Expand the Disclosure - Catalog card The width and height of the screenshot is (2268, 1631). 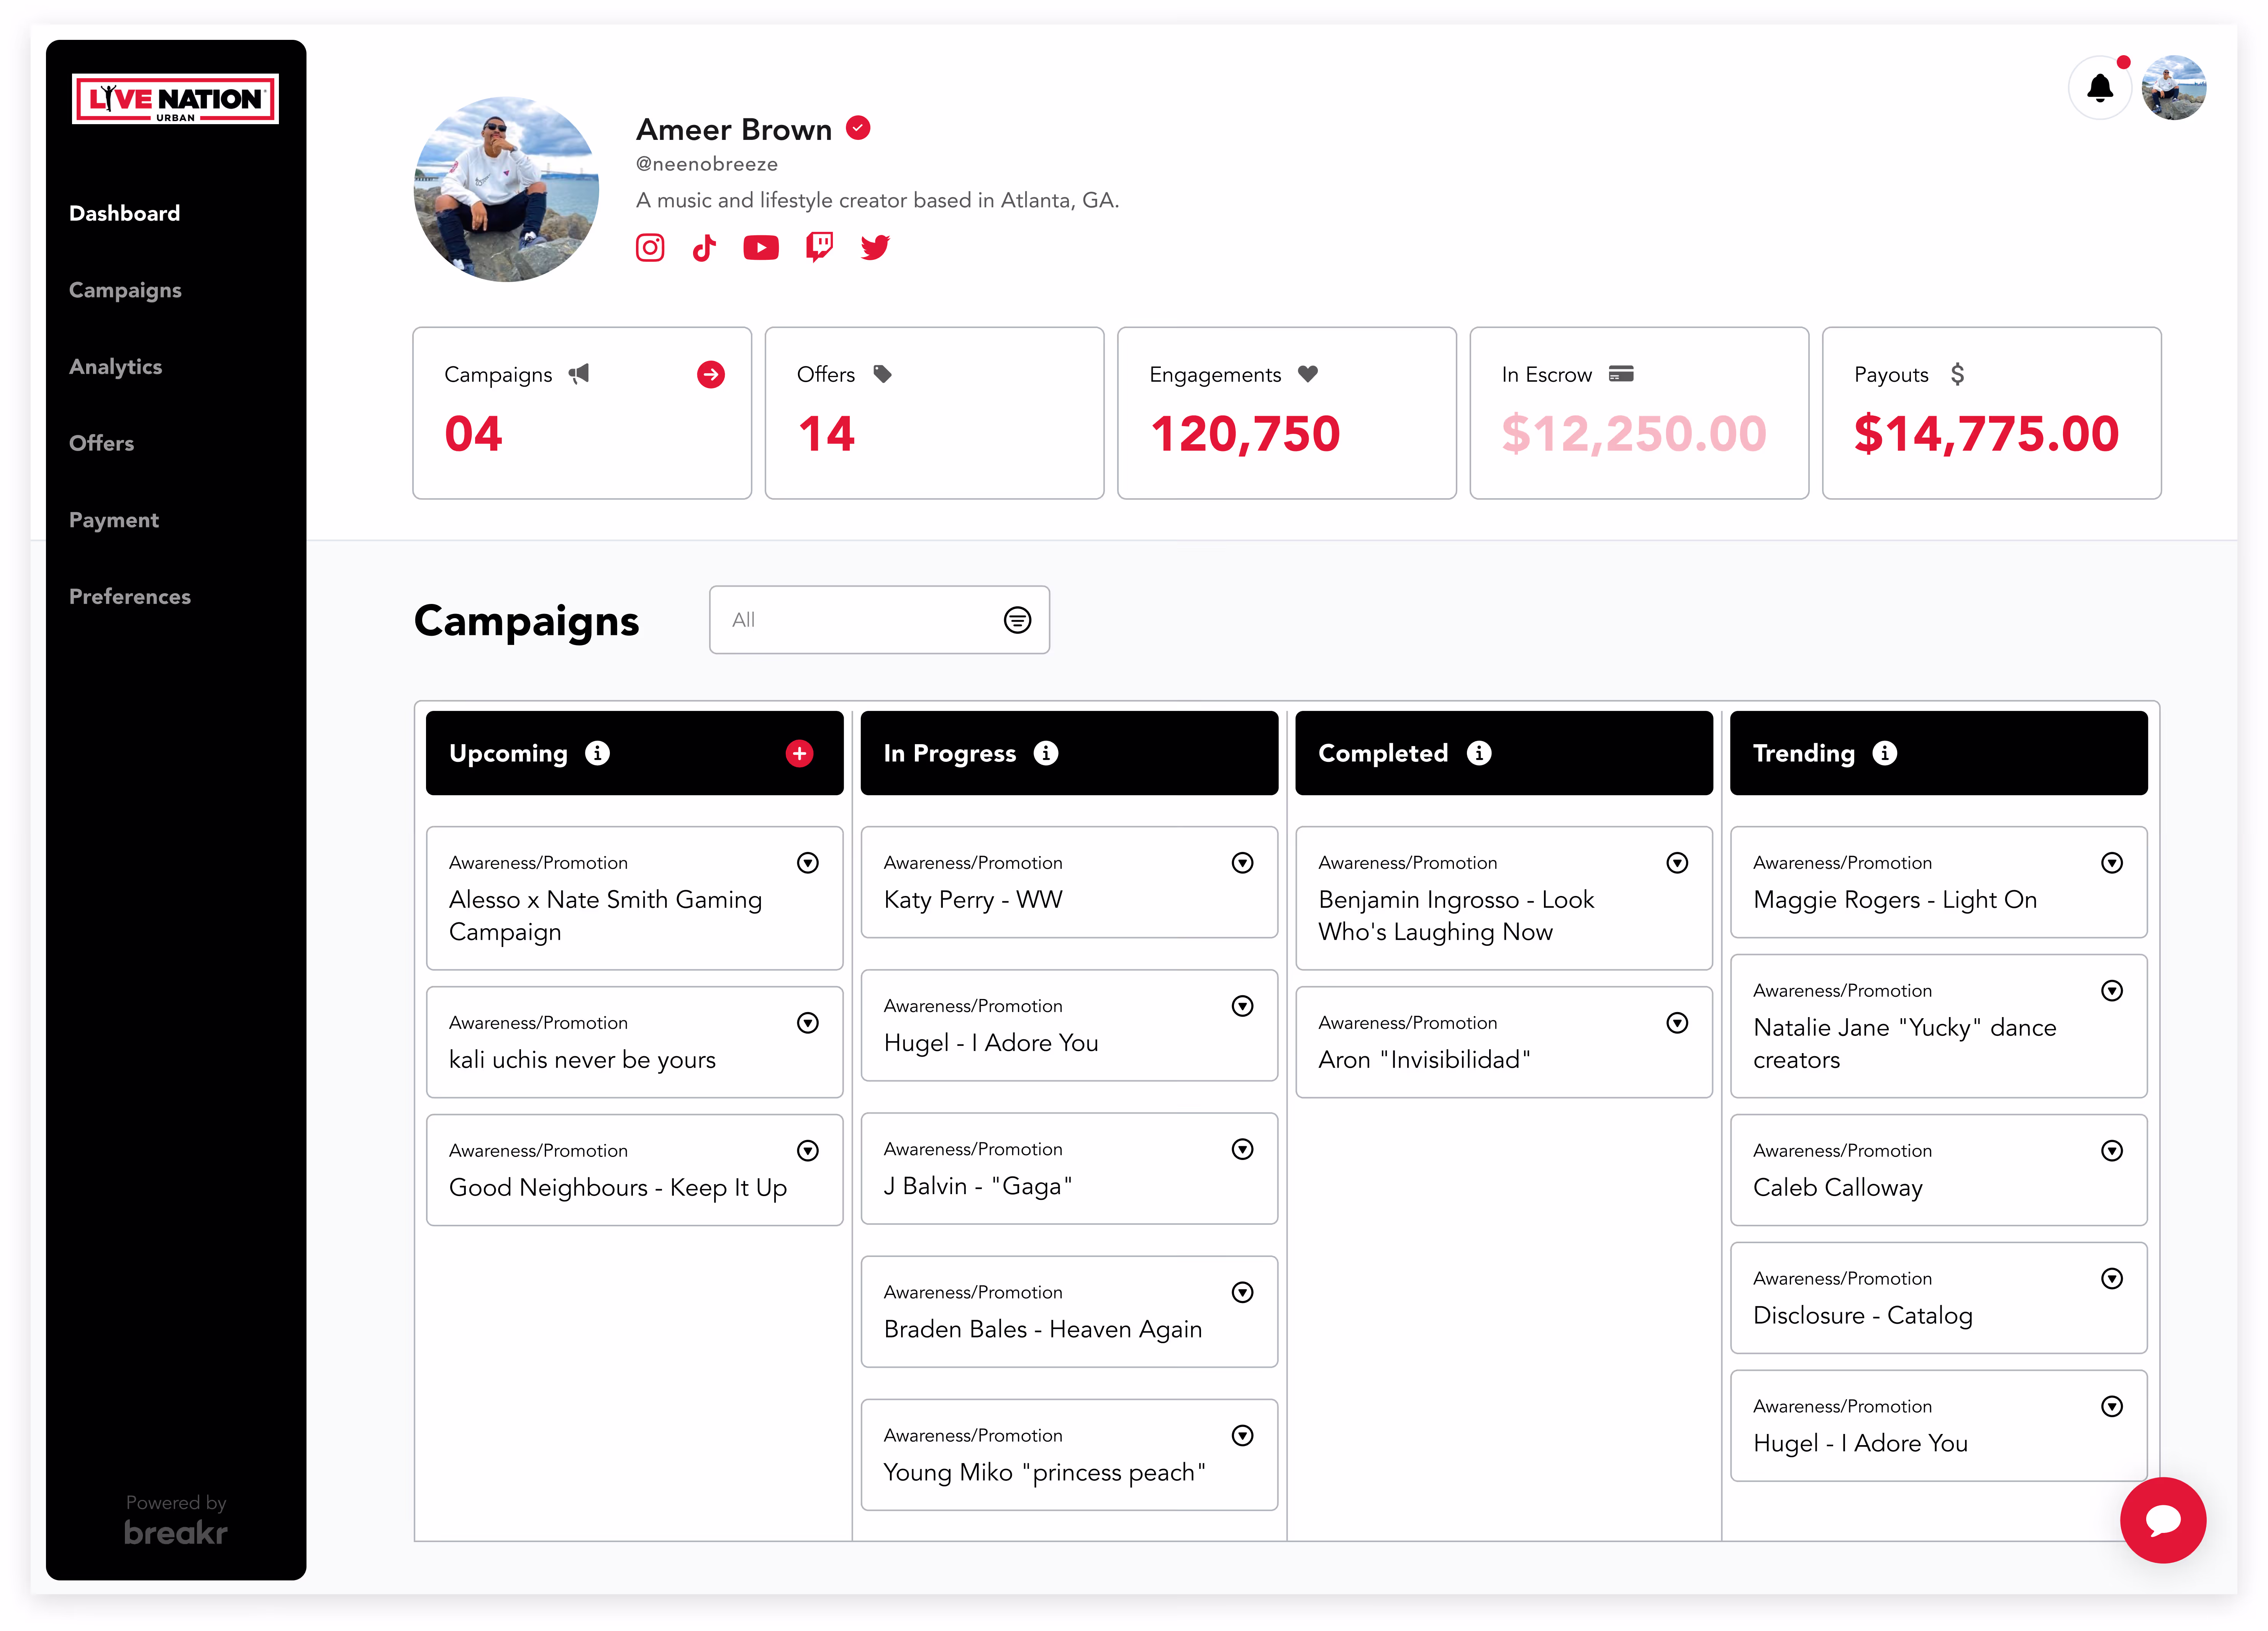pyautogui.click(x=2112, y=1279)
